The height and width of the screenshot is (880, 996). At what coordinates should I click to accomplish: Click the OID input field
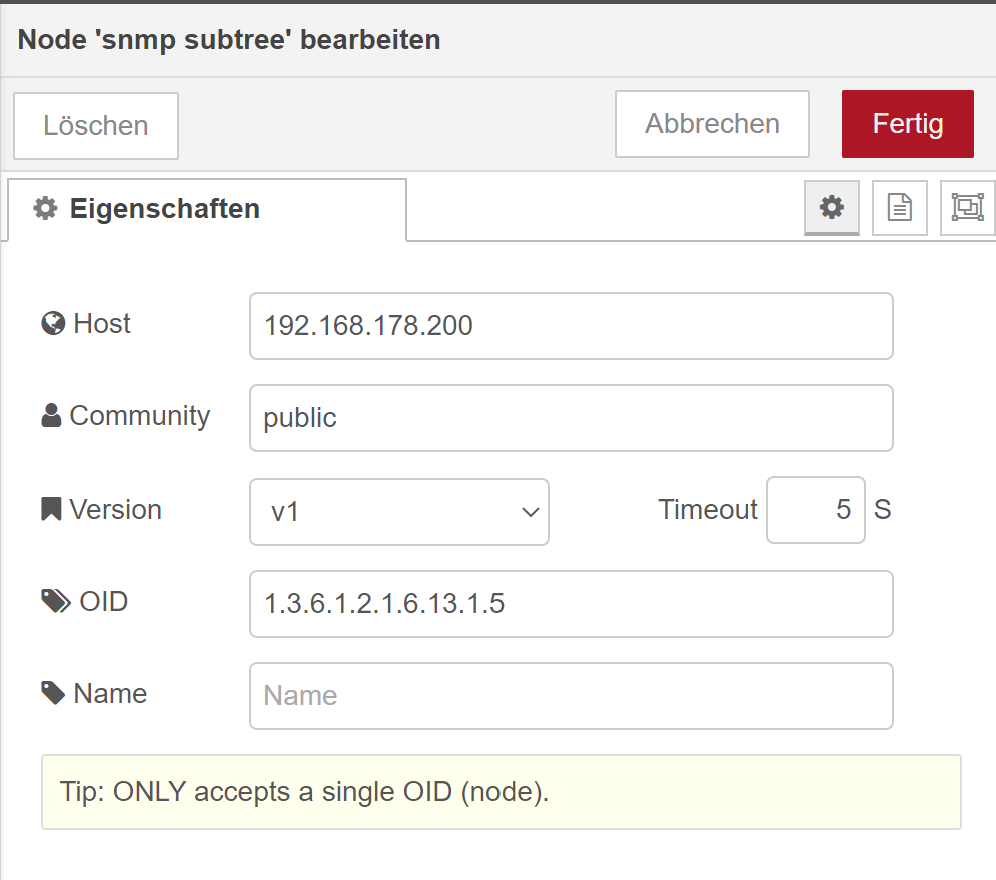click(570, 604)
